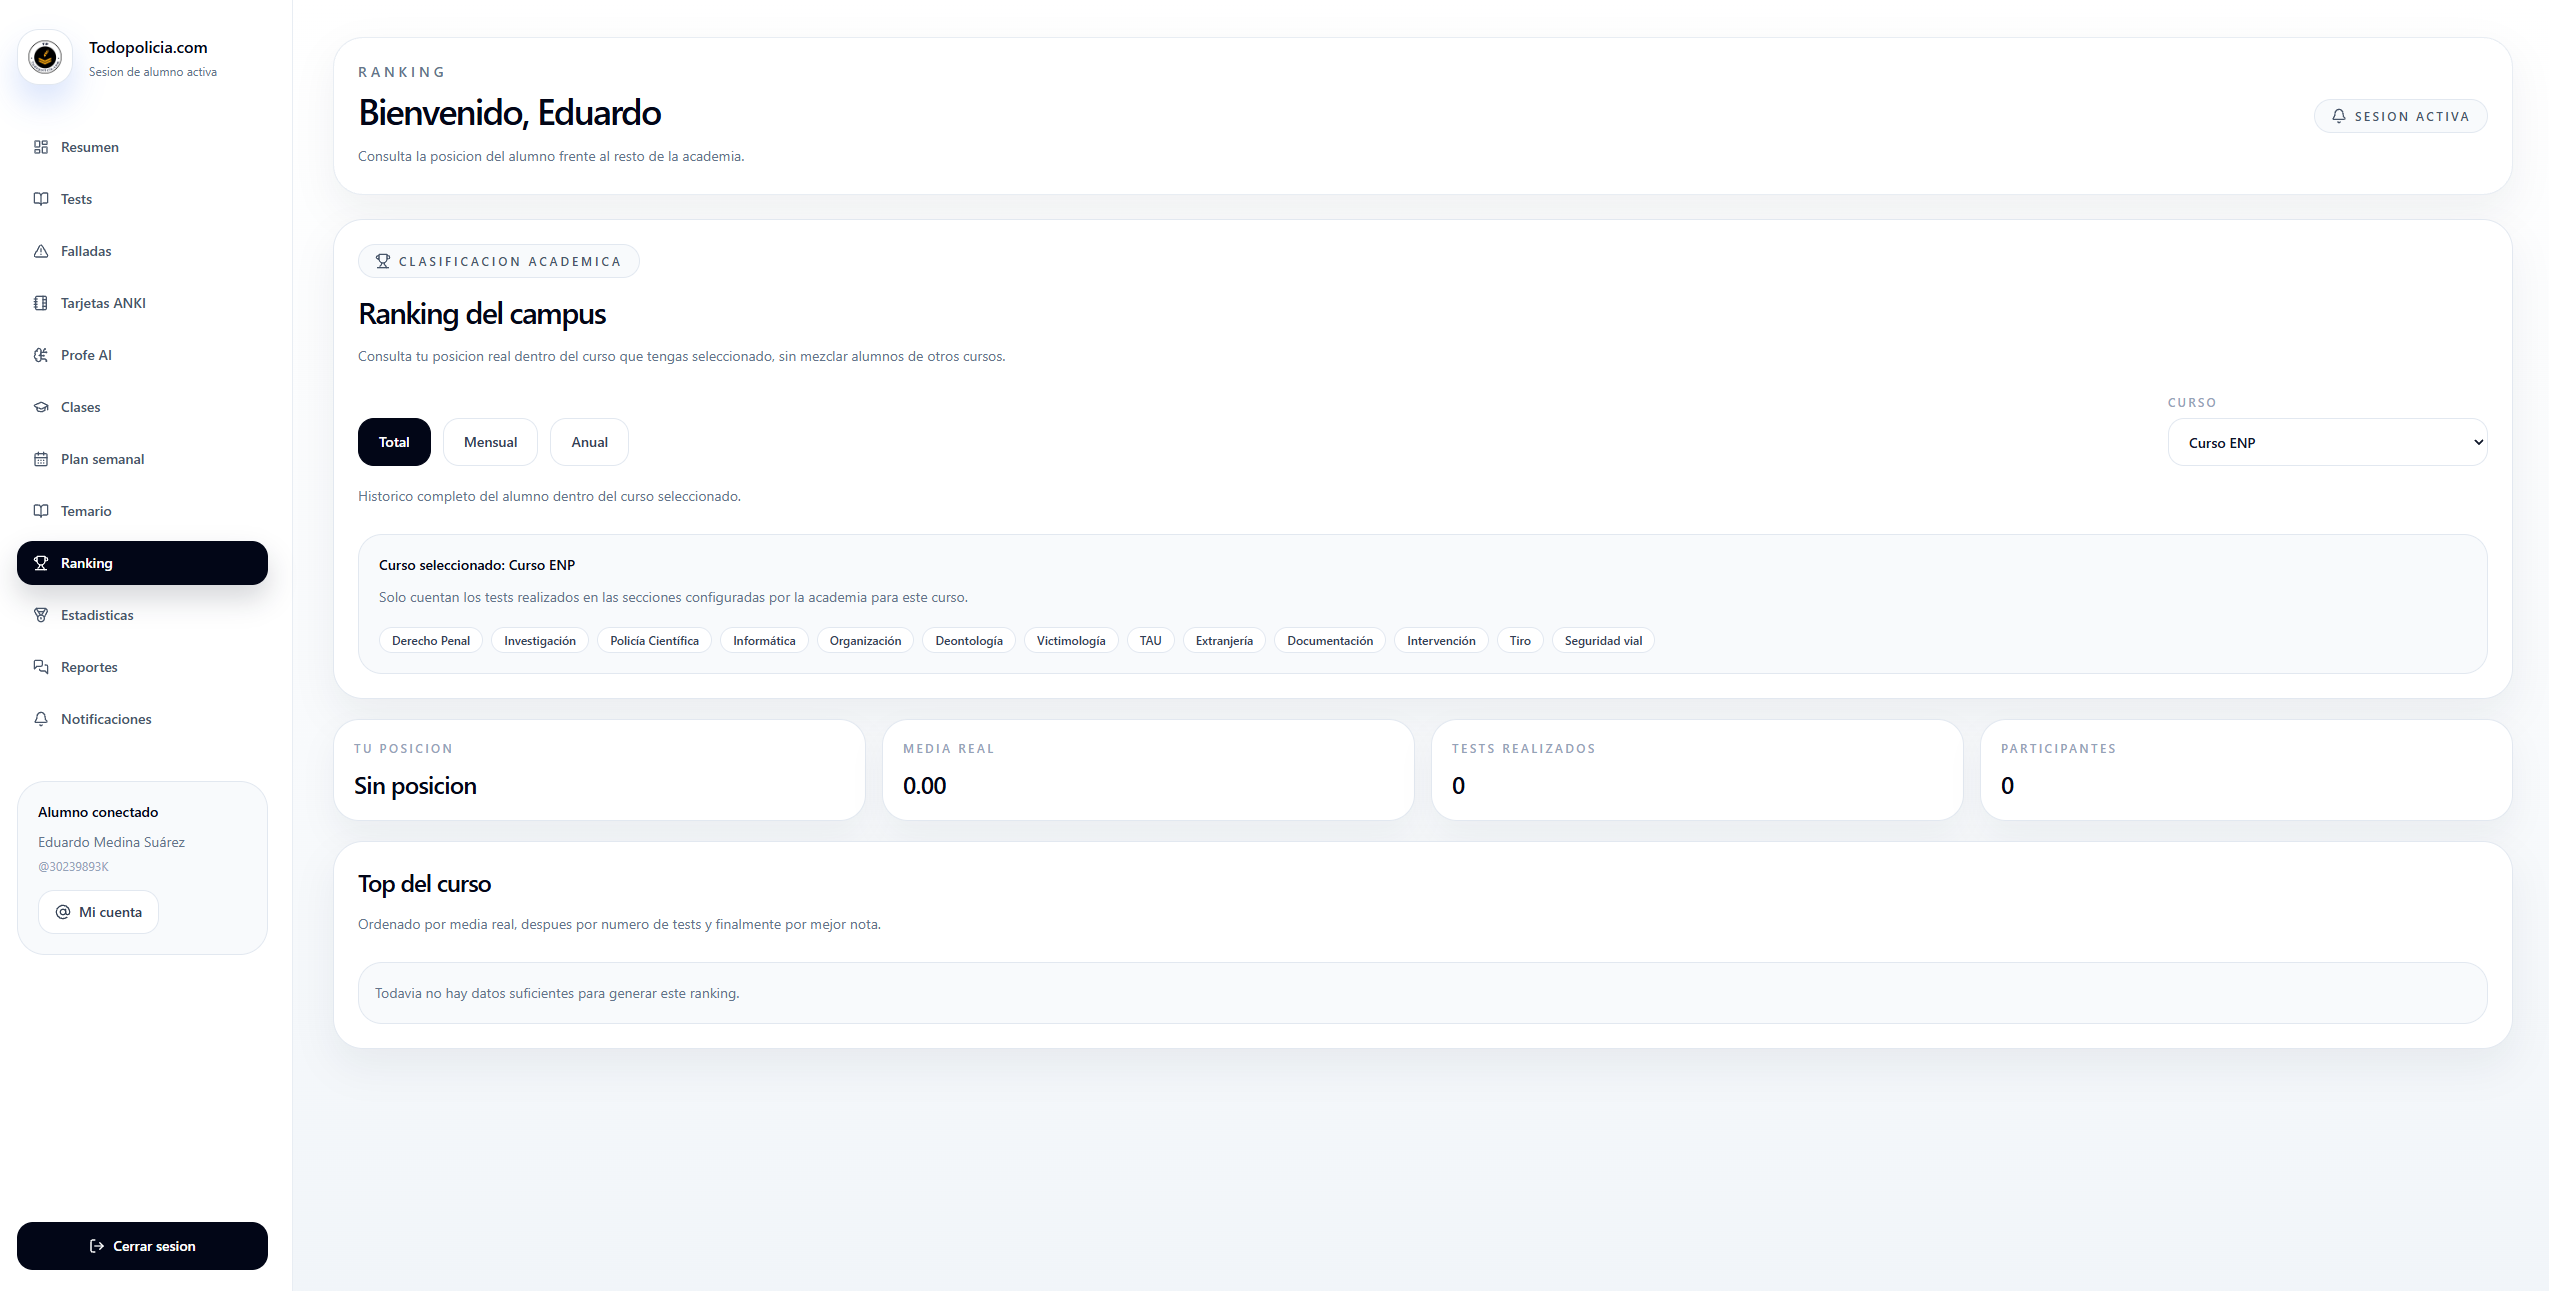Click the username @30239893K
The width and height of the screenshot is (2549, 1291).
tap(73, 867)
